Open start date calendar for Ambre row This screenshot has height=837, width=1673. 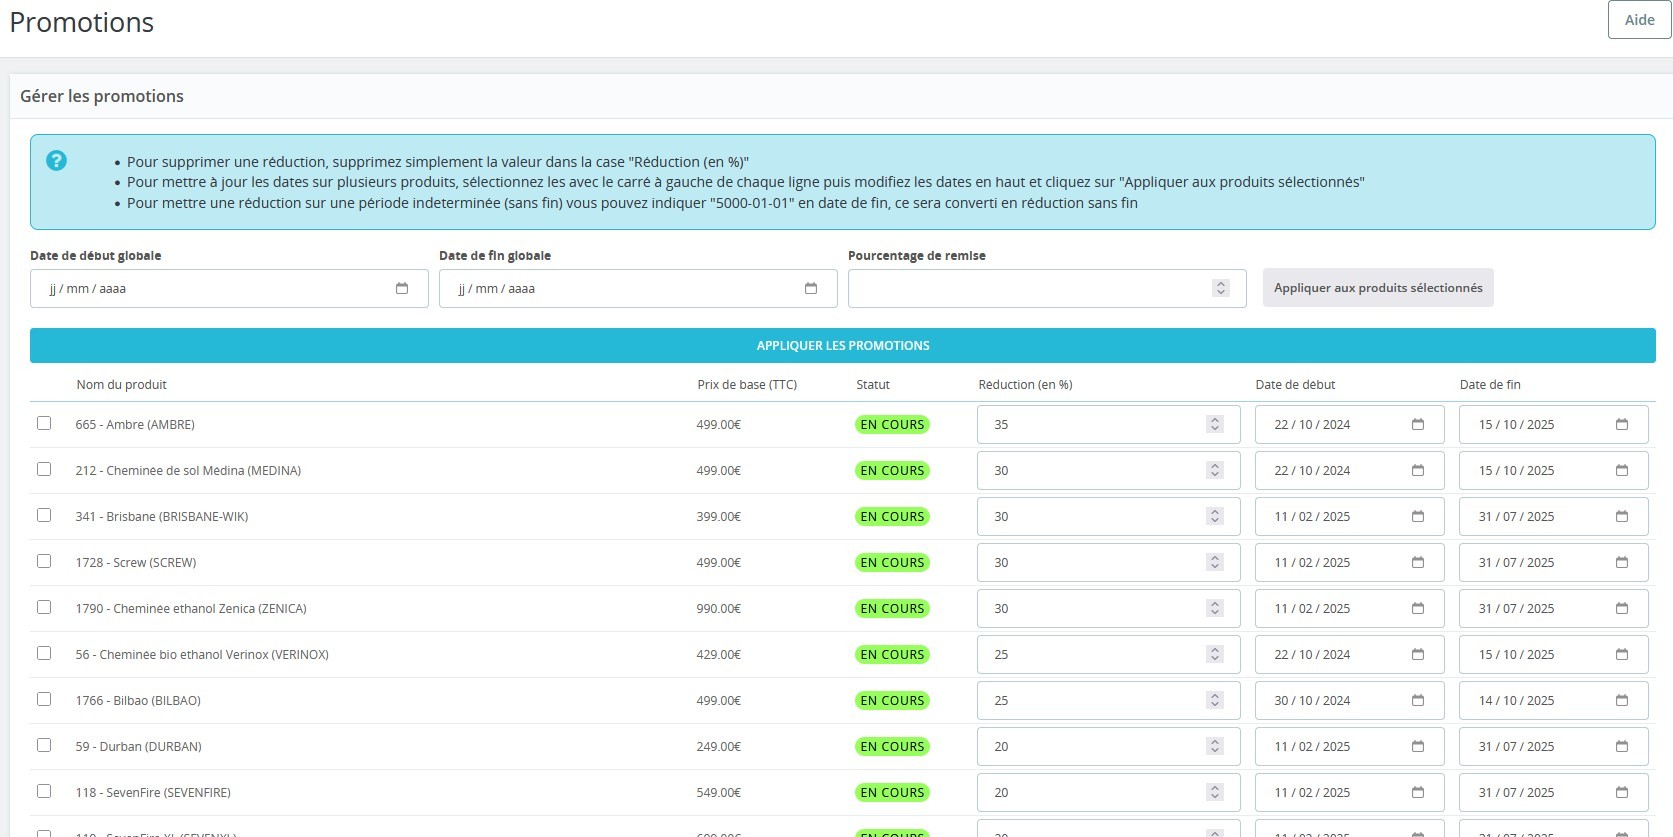[x=1418, y=424]
